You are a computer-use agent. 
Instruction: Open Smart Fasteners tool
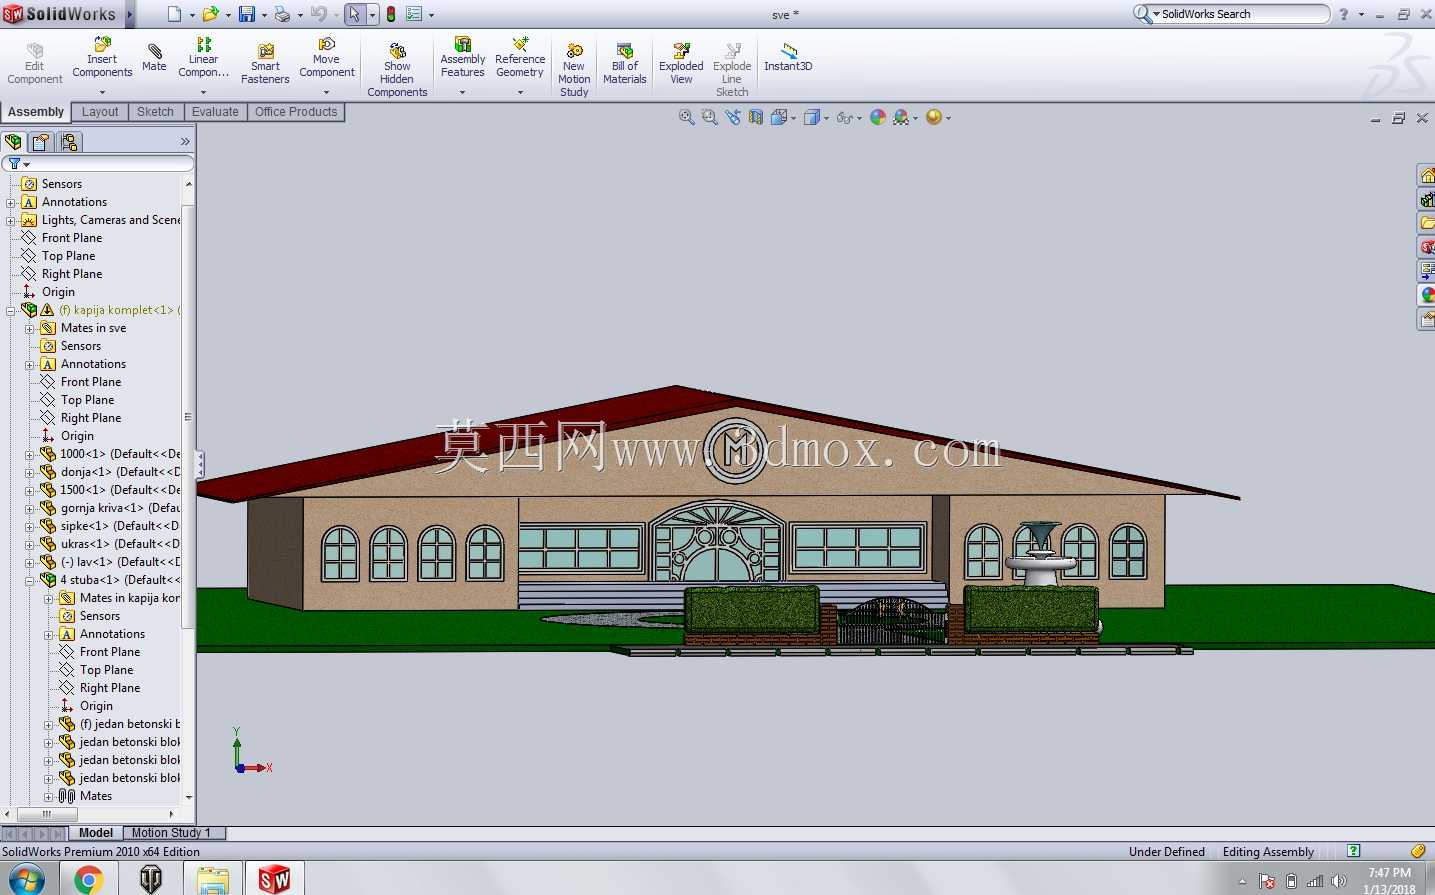tap(265, 64)
